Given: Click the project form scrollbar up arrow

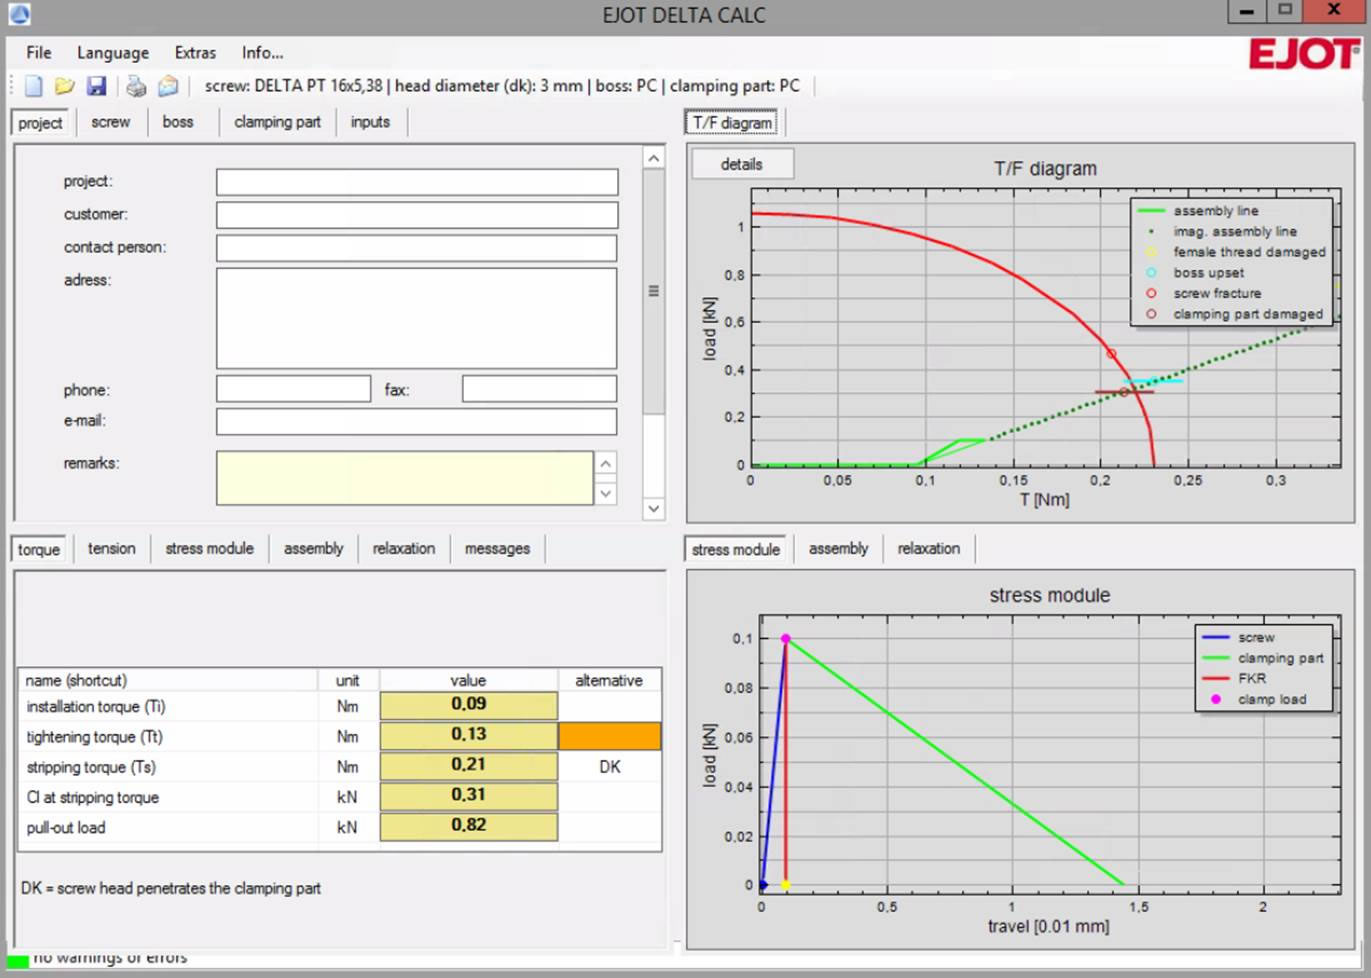Looking at the screenshot, I should point(653,158).
